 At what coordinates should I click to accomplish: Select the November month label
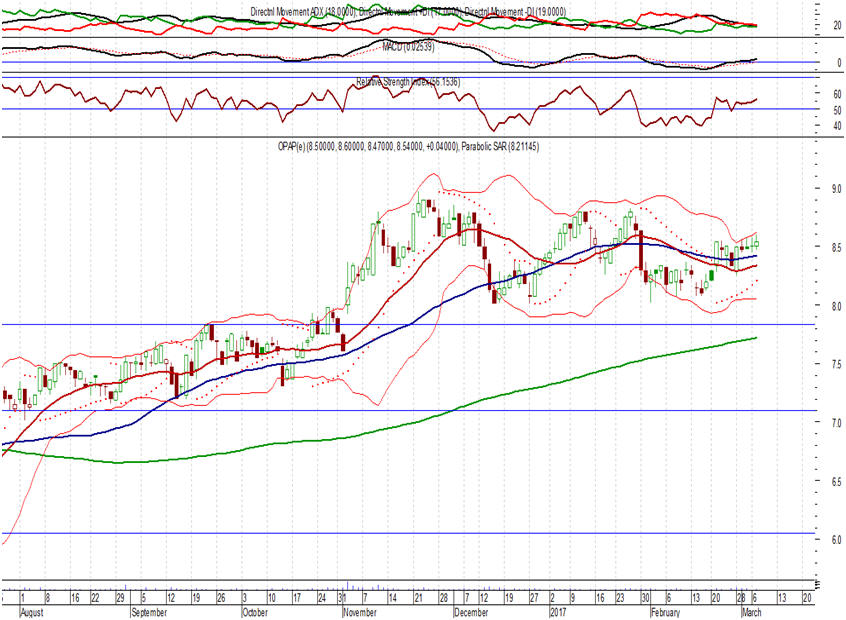coord(360,612)
